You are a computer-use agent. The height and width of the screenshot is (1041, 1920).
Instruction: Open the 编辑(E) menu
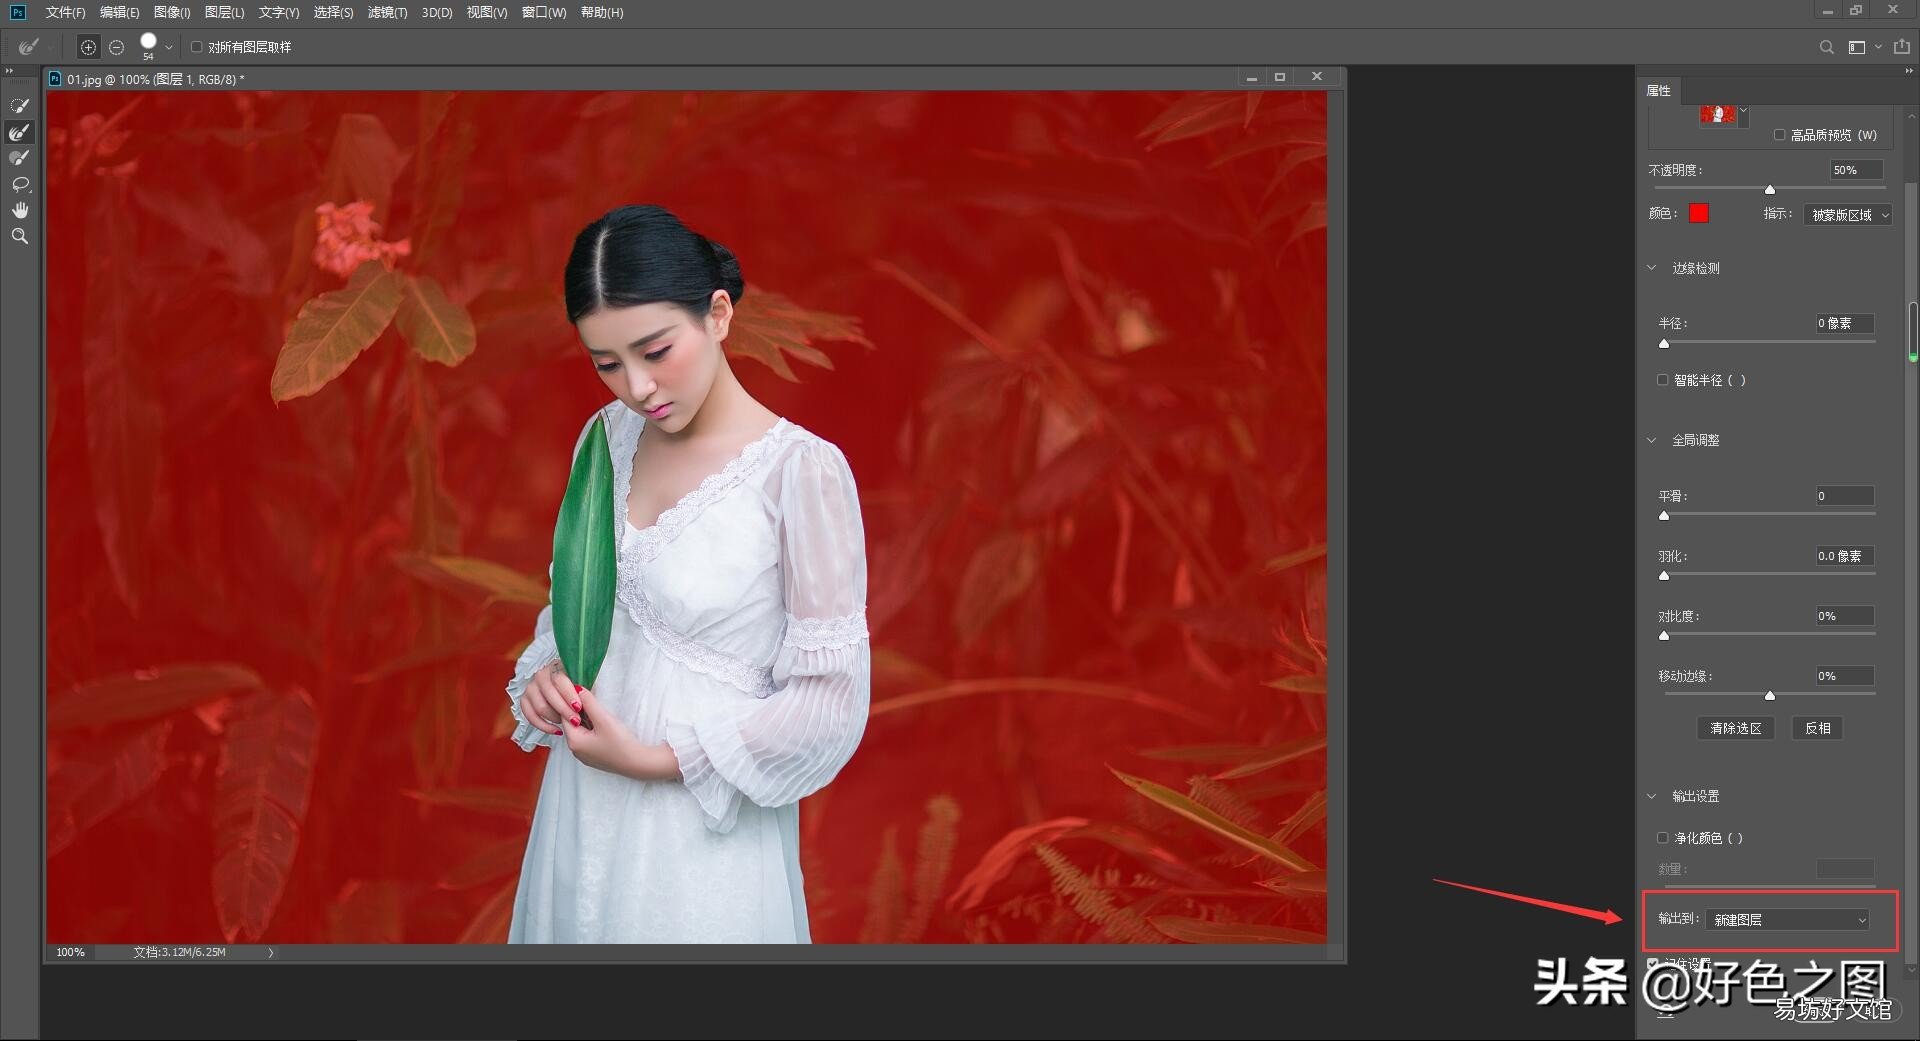119,12
